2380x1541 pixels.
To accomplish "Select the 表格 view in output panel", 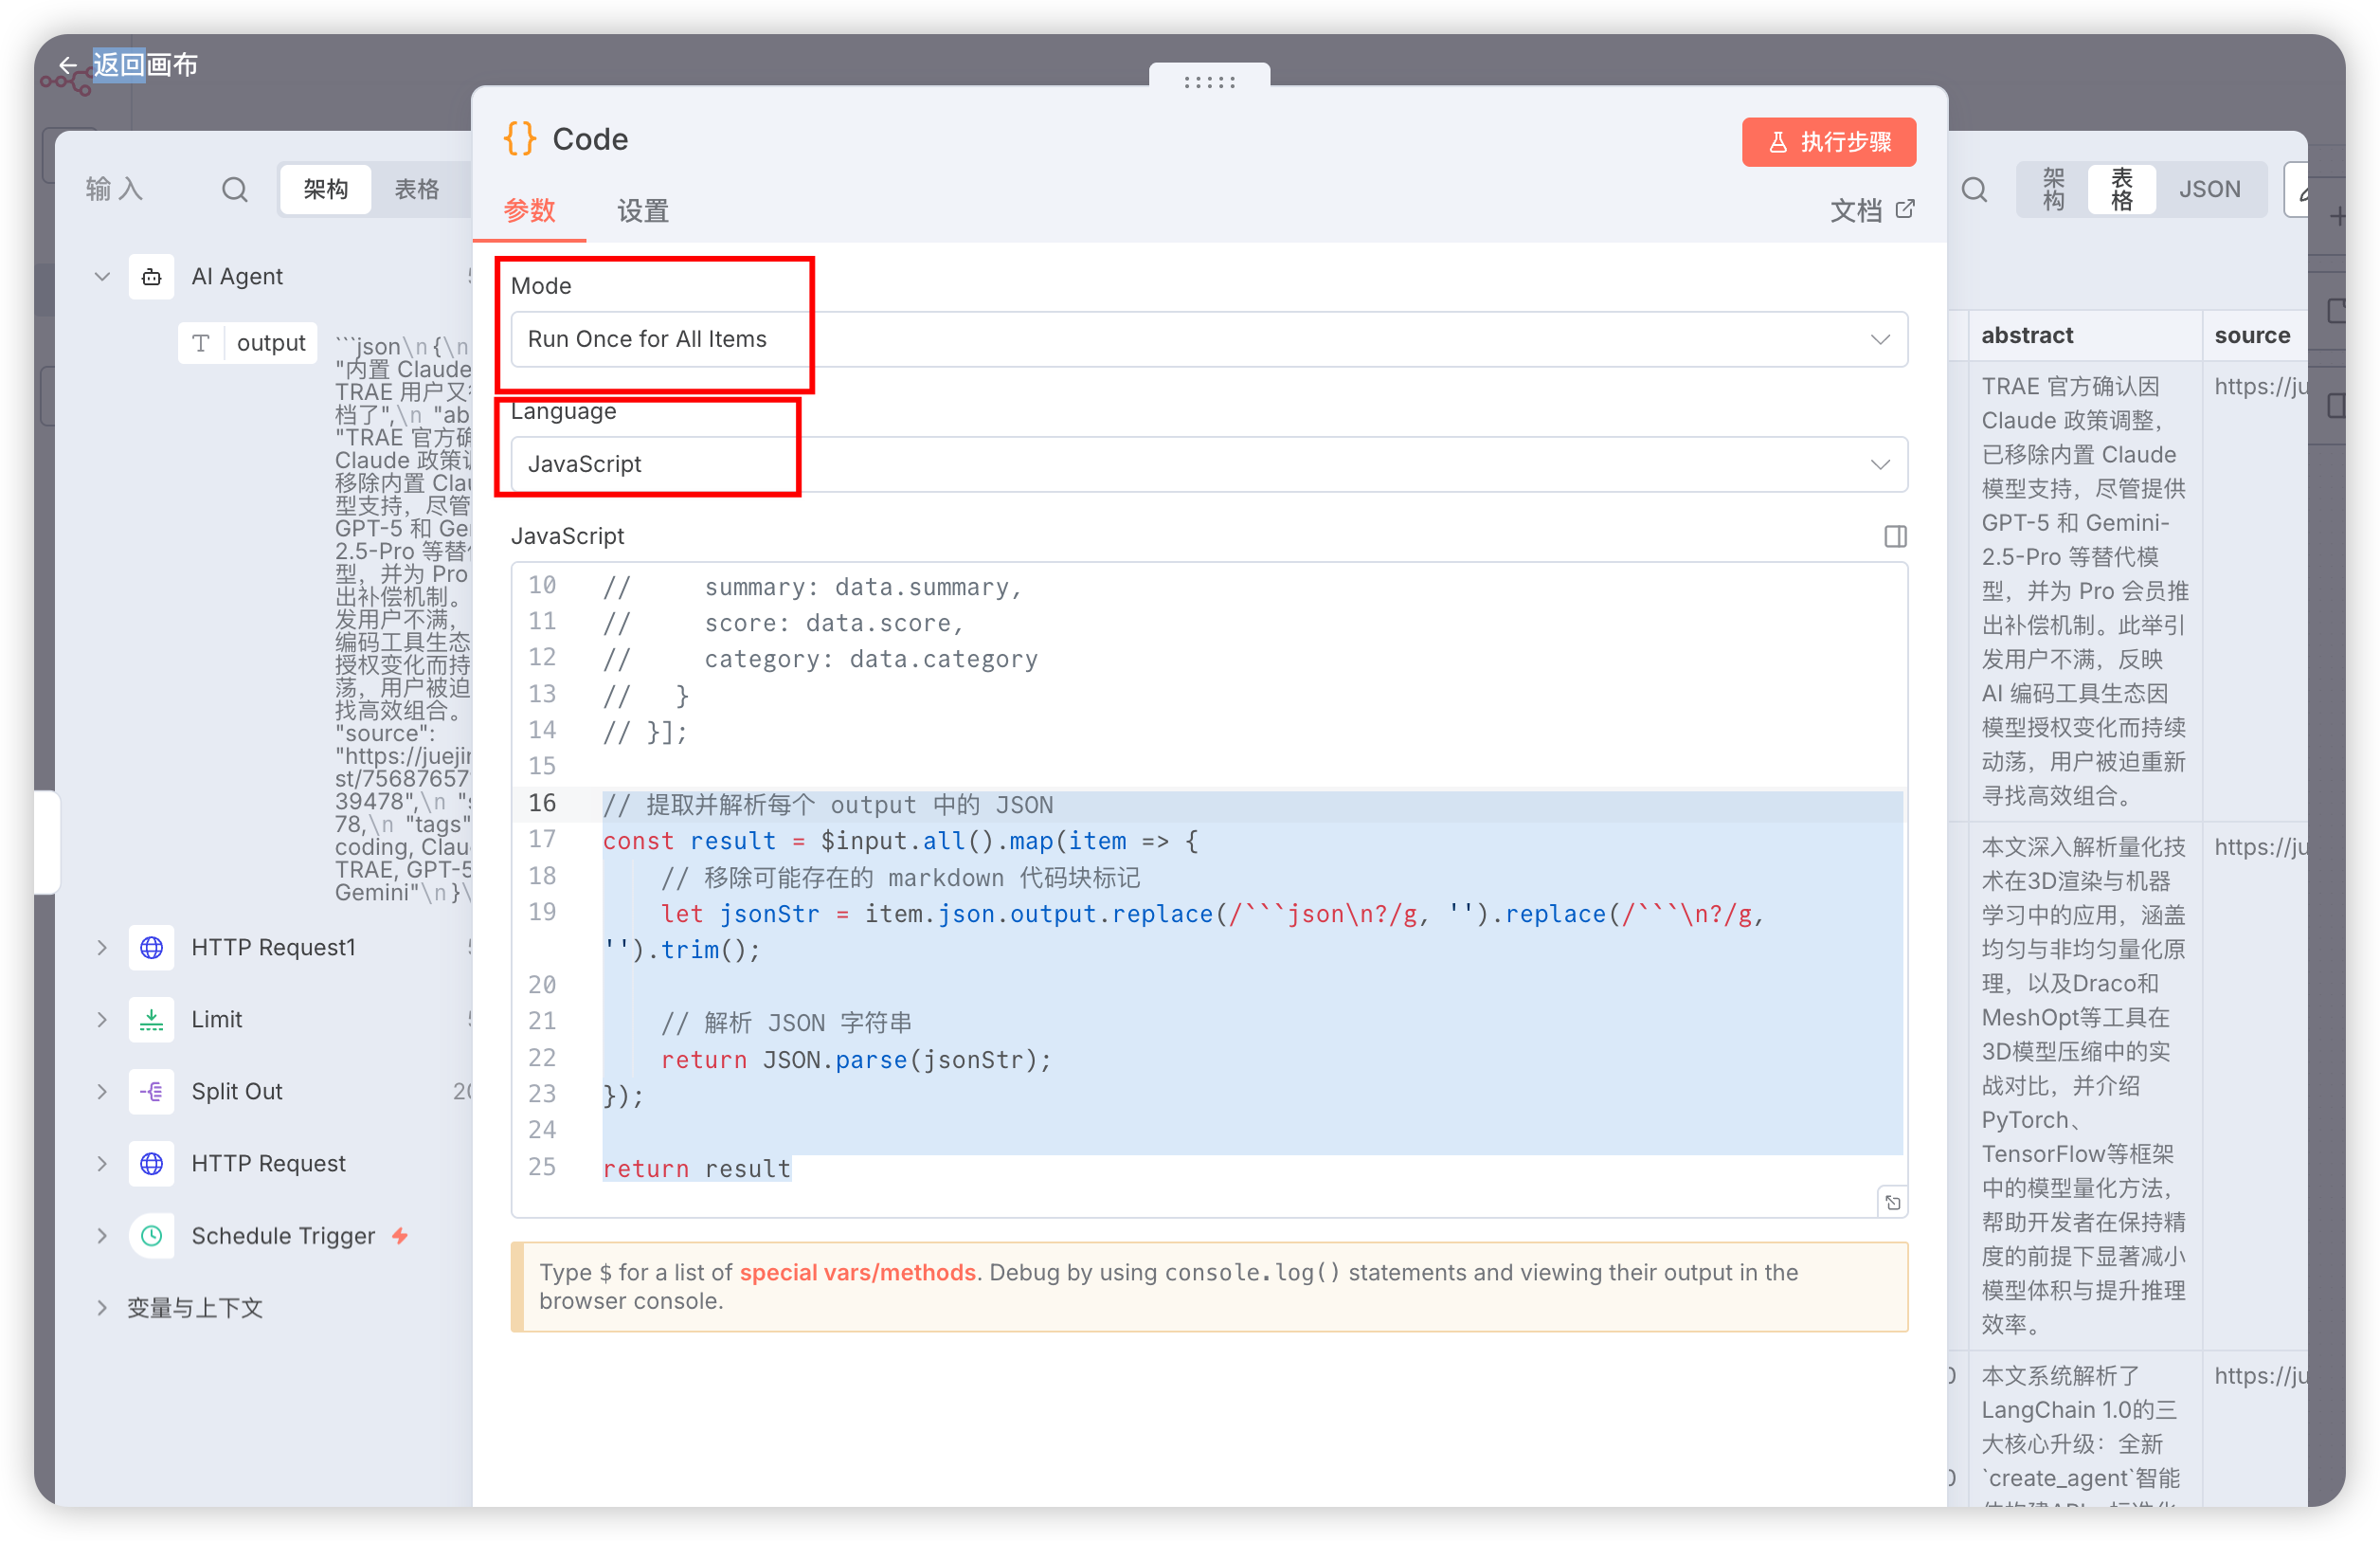I will click(x=2121, y=189).
